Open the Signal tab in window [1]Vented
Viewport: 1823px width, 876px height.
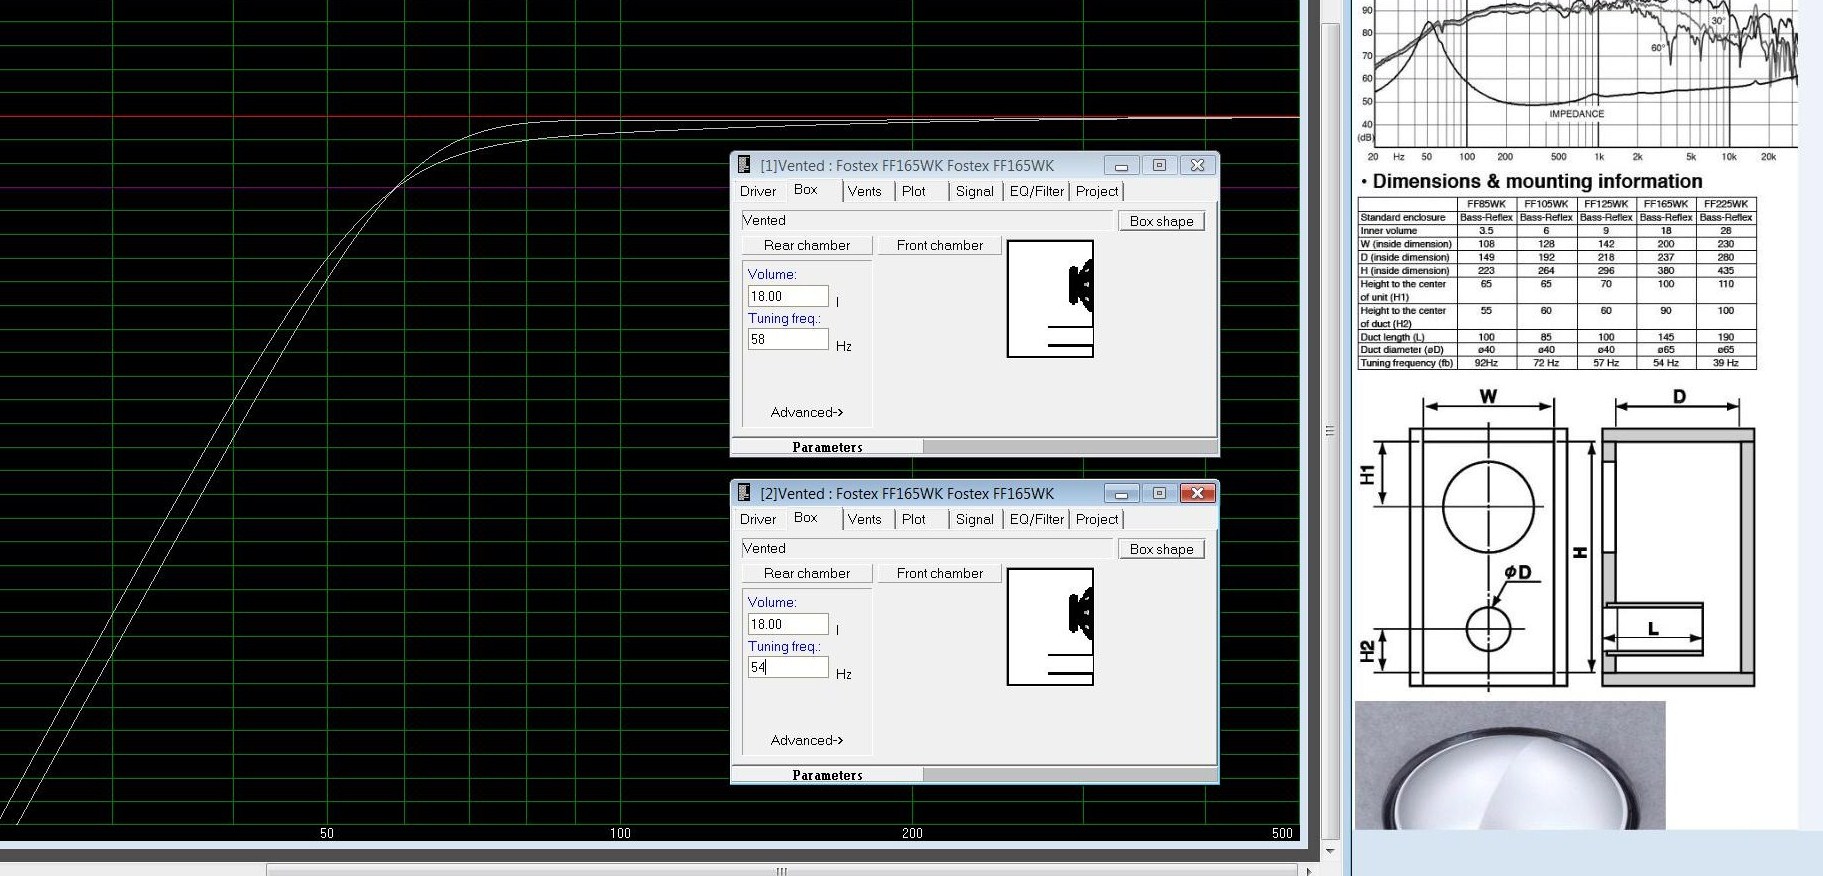(x=975, y=191)
